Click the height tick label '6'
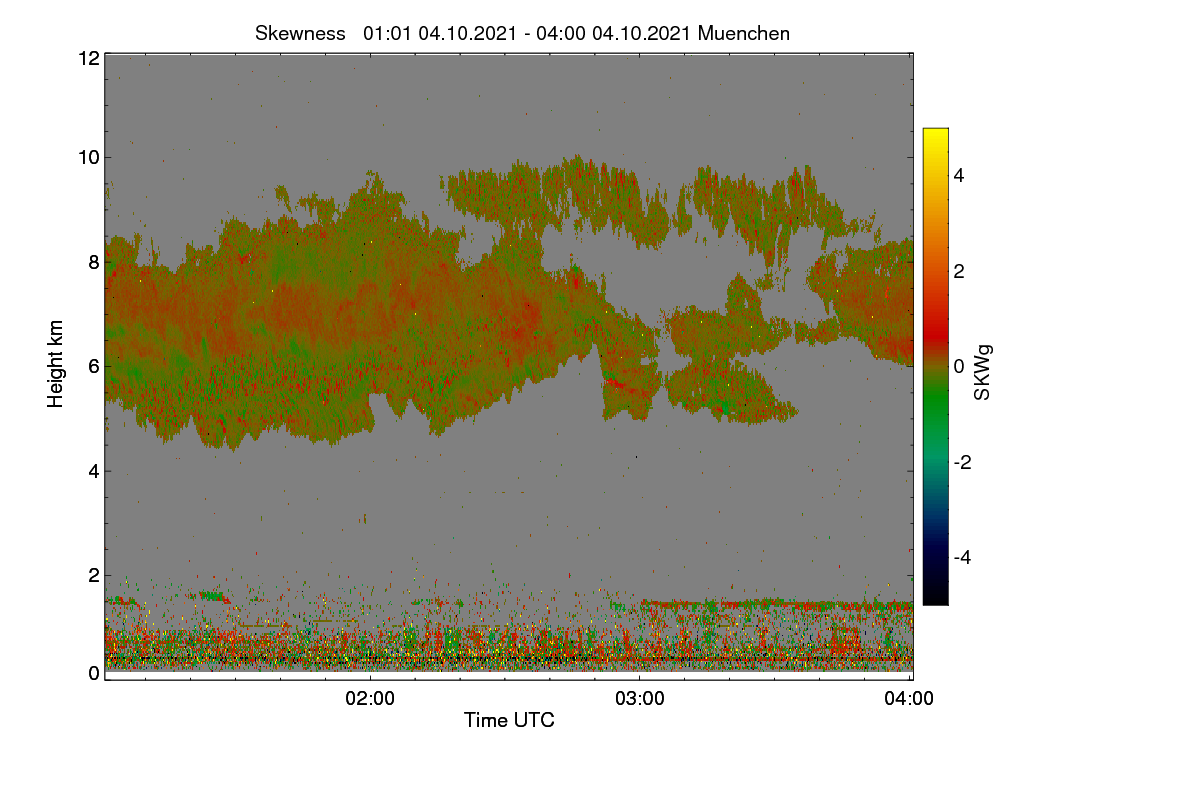This screenshot has height=800, width=1200. click(93, 367)
